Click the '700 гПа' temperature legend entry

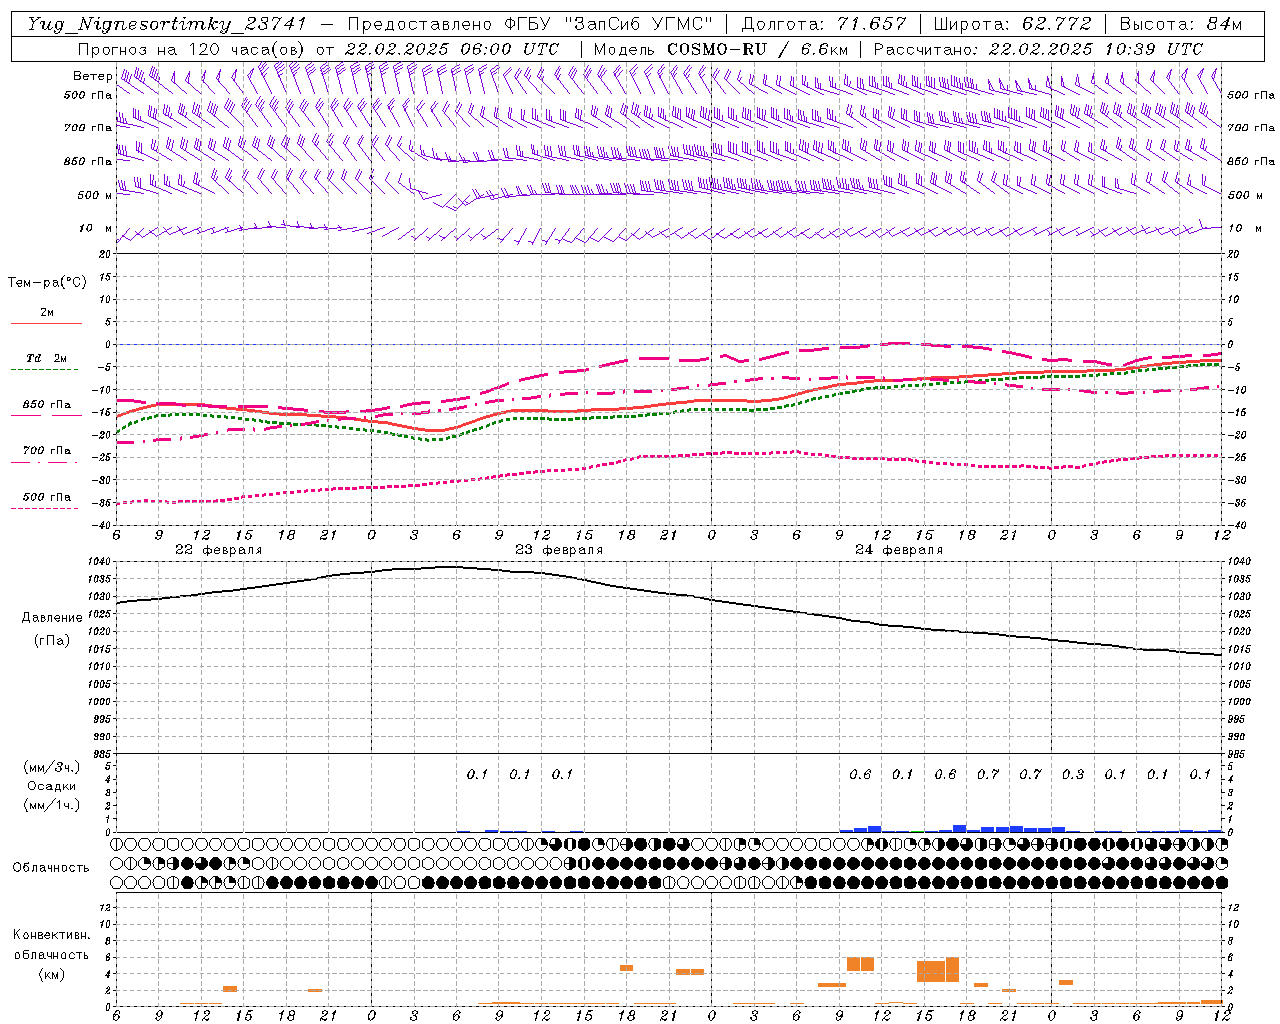[x=47, y=450]
